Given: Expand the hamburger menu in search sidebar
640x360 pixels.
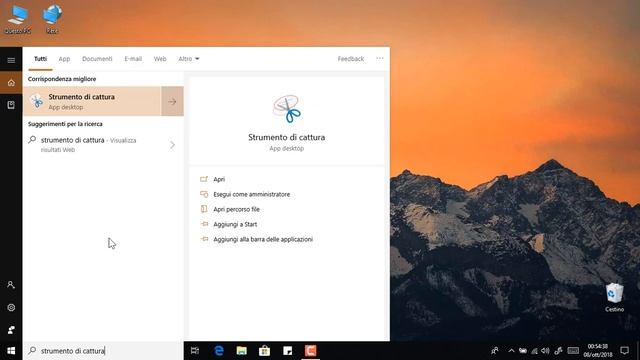Looking at the screenshot, I should [11, 60].
